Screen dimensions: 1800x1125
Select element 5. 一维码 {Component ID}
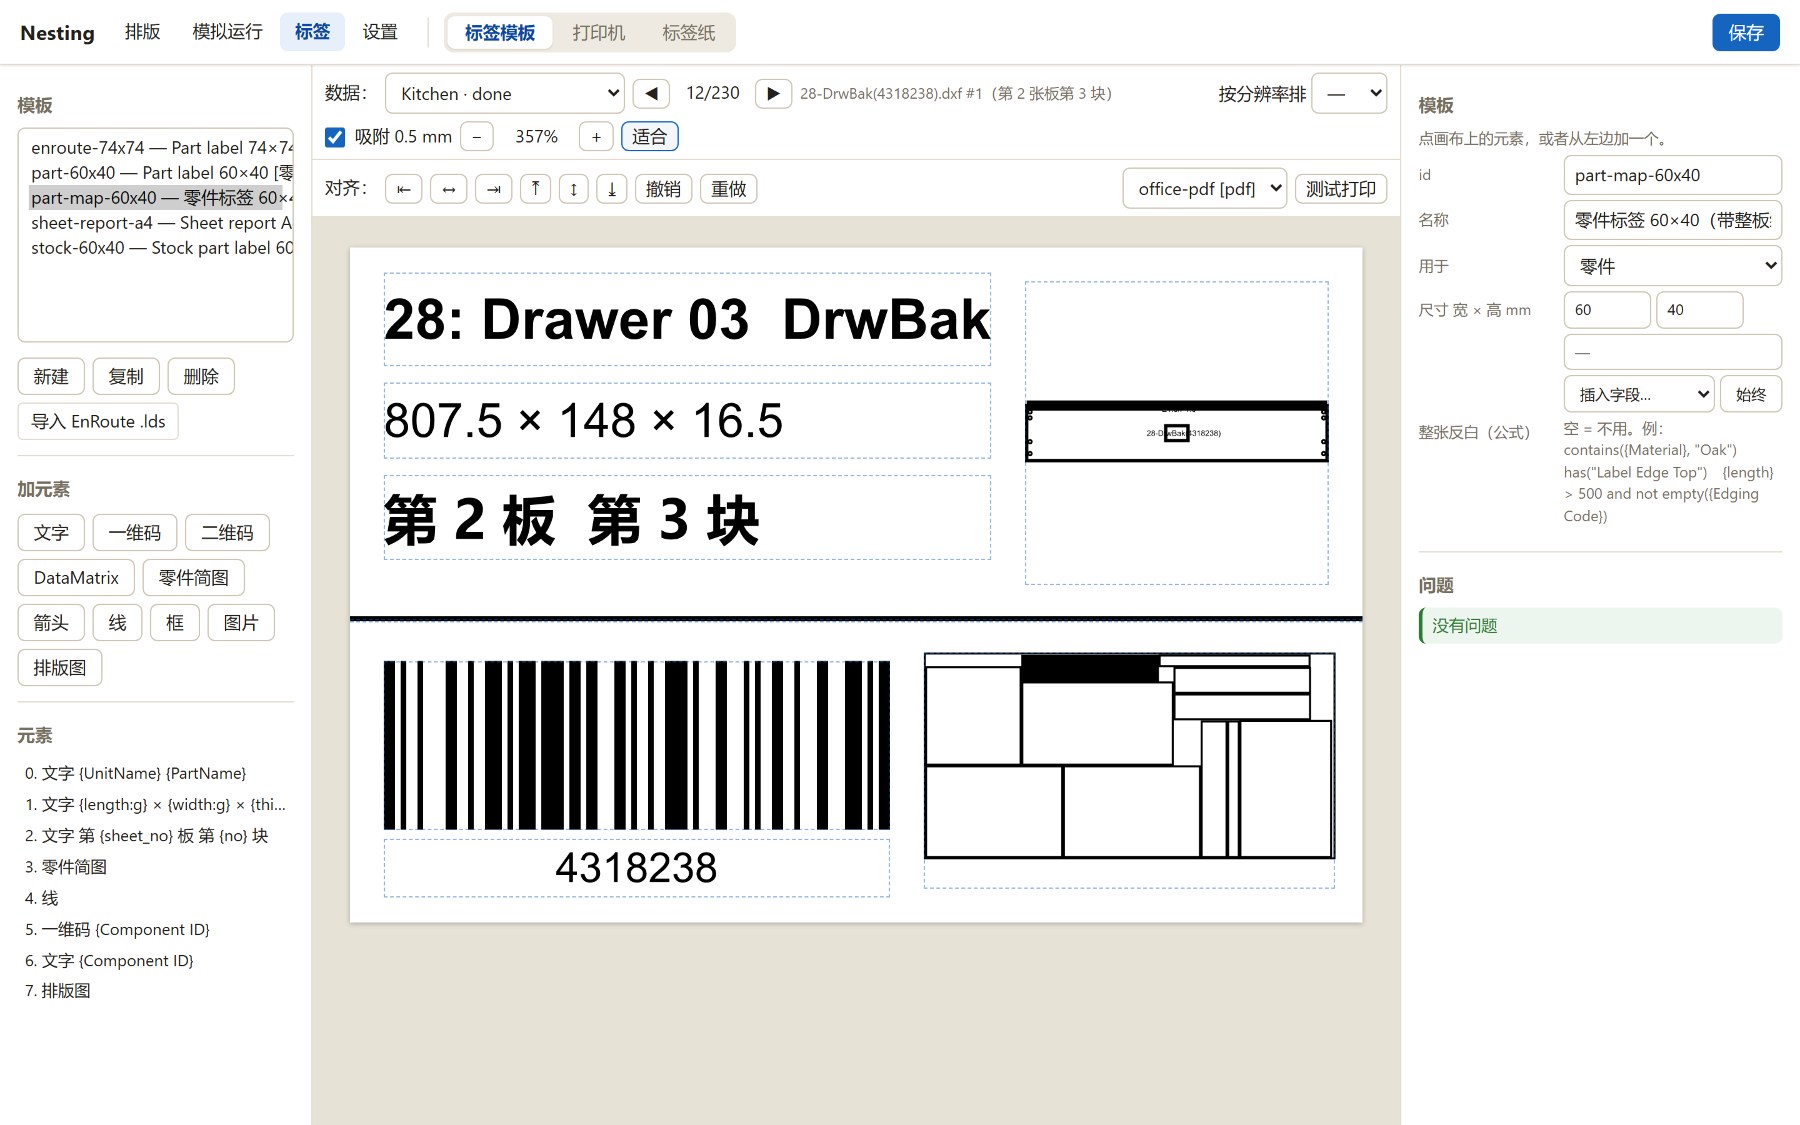155,929
